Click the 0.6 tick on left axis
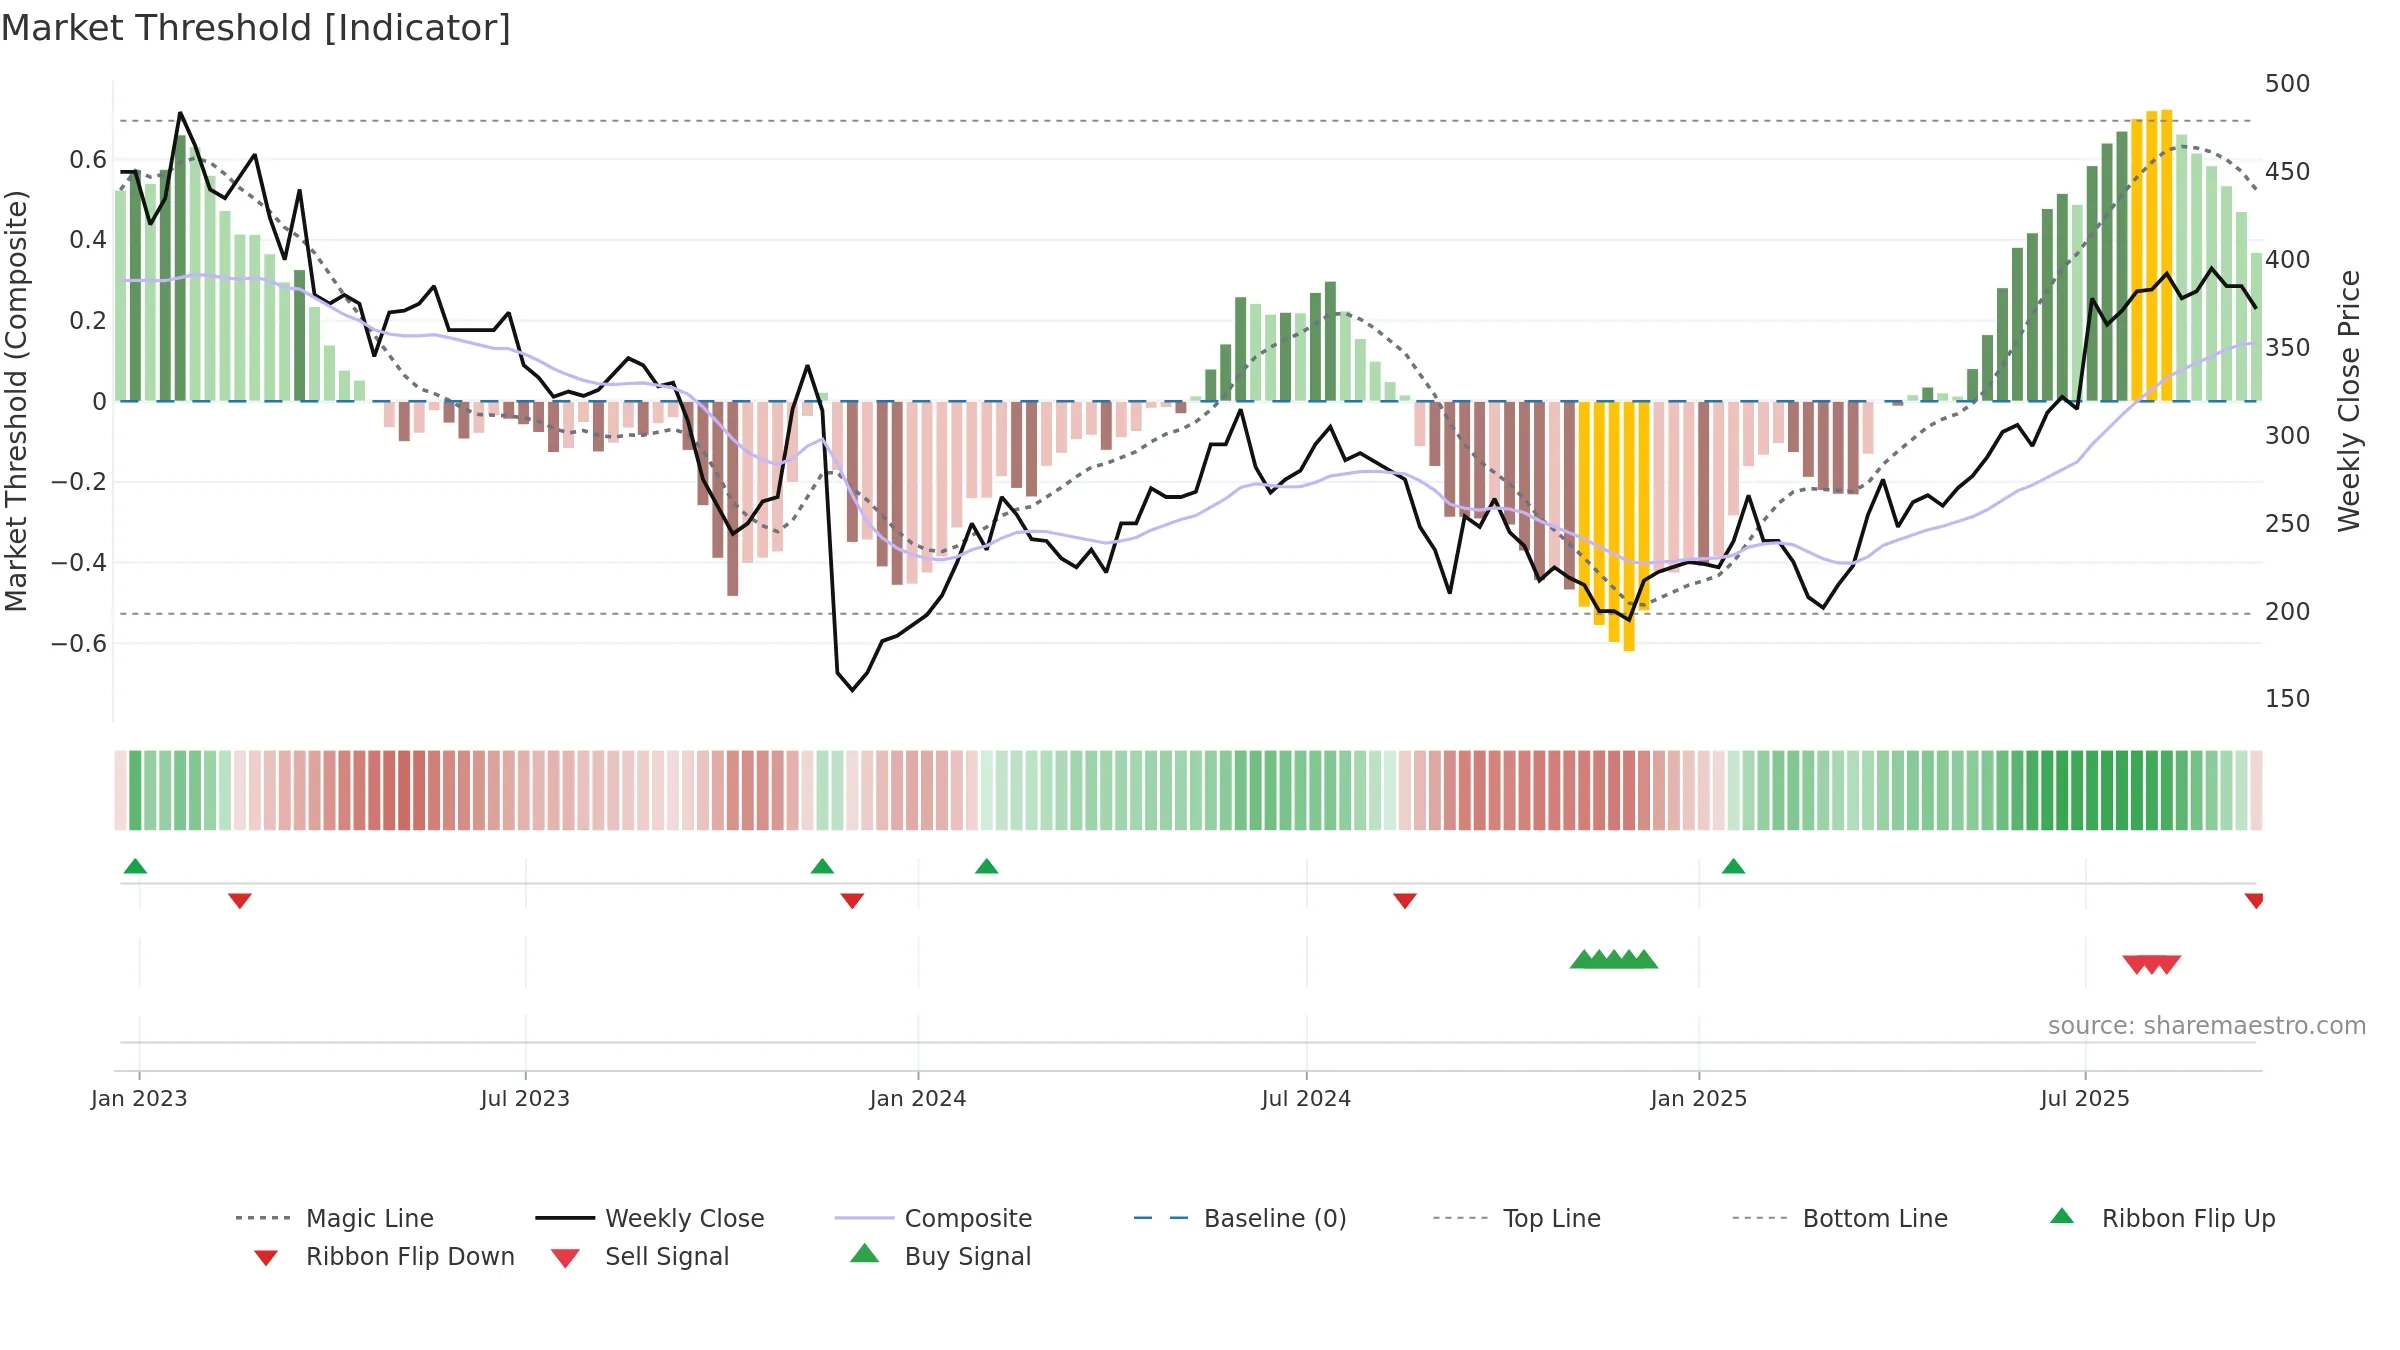The width and height of the screenshot is (2400, 1350). point(88,159)
